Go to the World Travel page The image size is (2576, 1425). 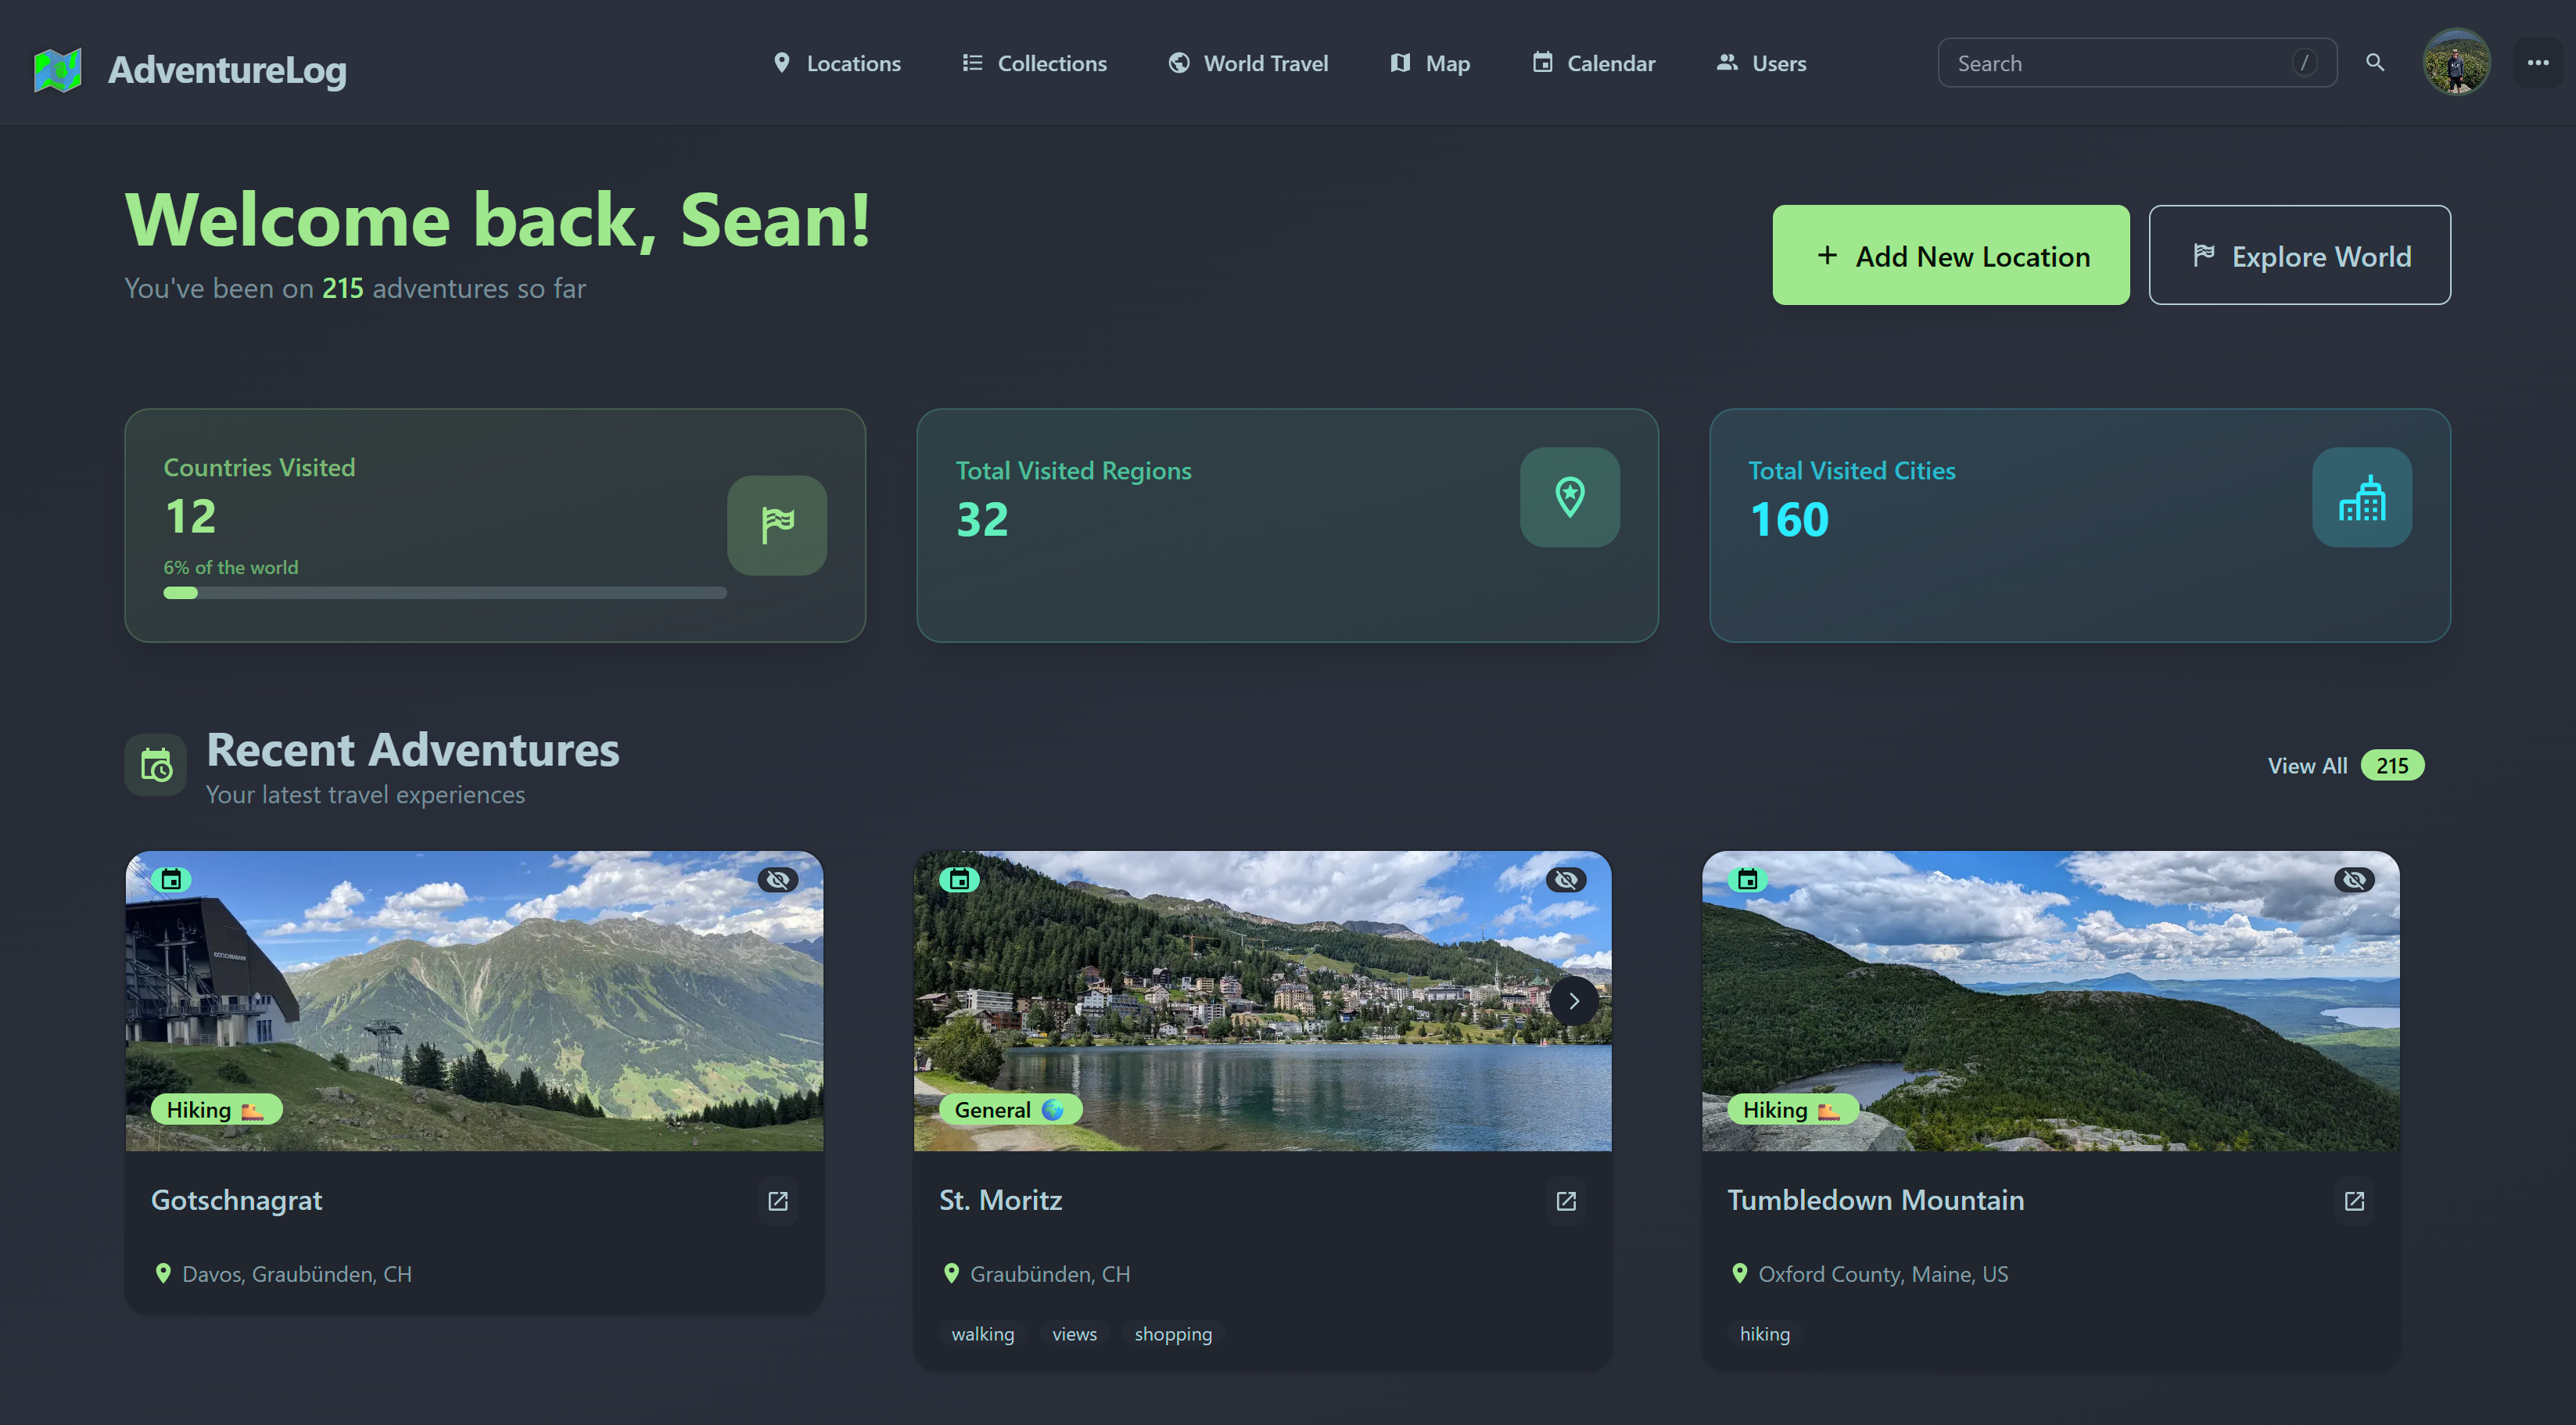[1248, 63]
